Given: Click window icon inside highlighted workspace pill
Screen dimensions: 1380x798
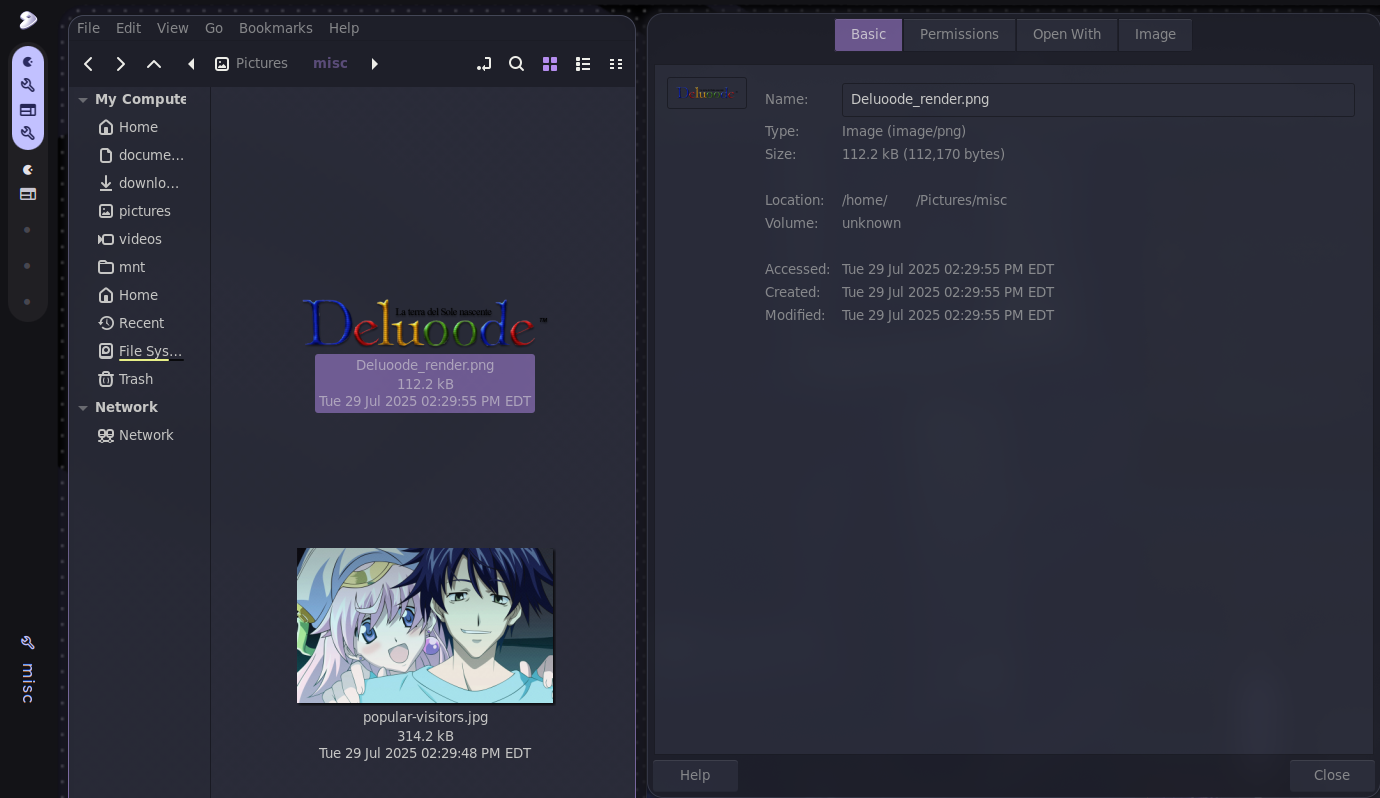Looking at the screenshot, I should click(x=28, y=110).
